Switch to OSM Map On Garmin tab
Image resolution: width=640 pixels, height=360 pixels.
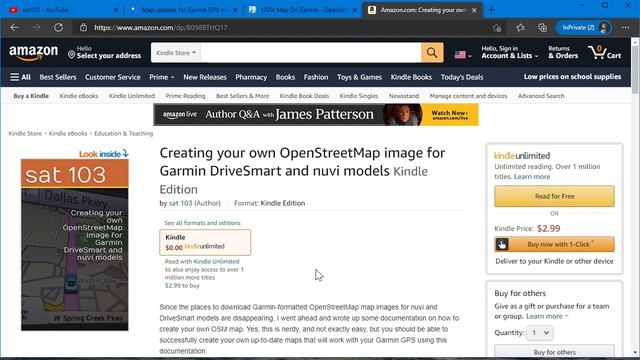tap(302, 10)
